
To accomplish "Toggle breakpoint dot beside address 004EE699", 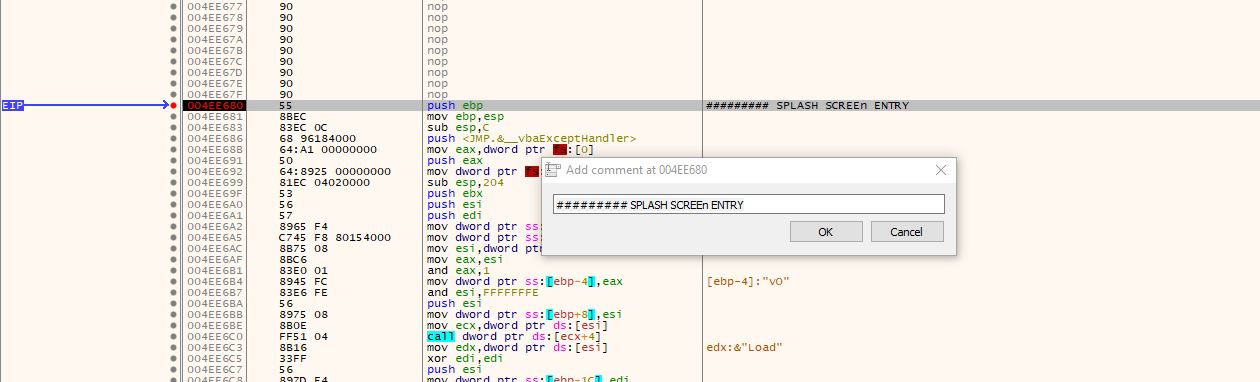I will coord(174,182).
